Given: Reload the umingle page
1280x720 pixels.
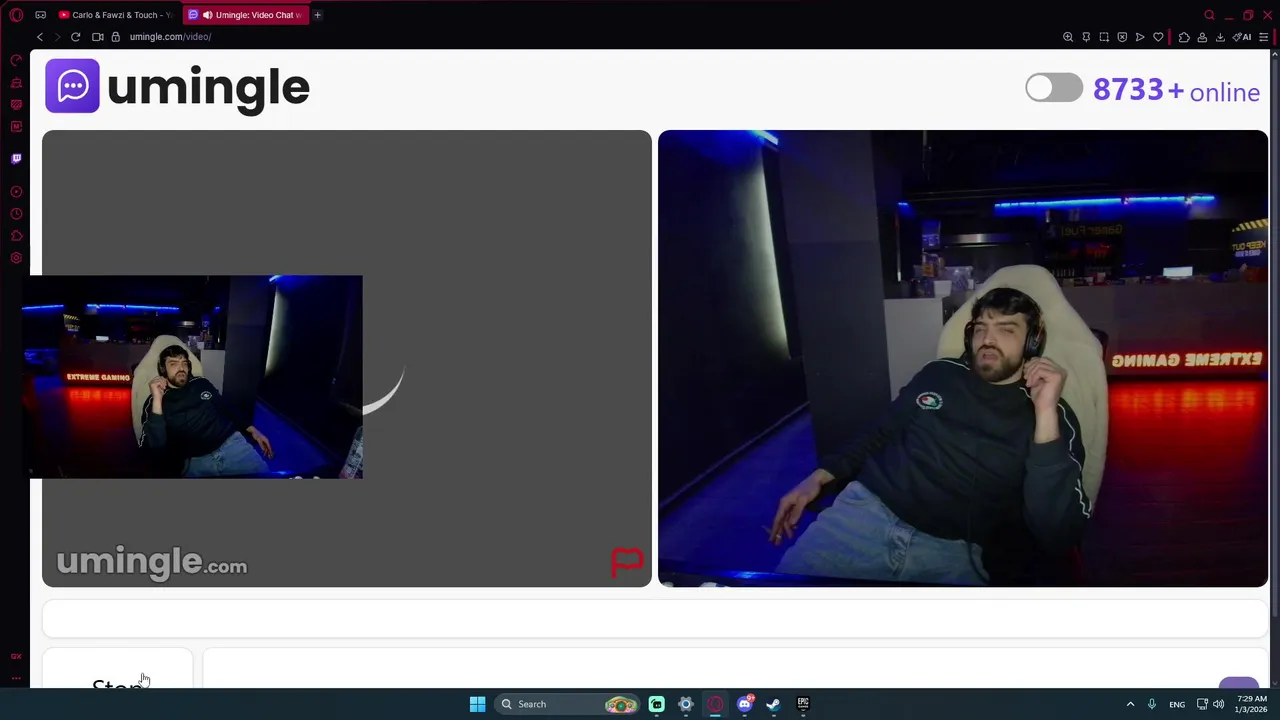Looking at the screenshot, I should pyautogui.click(x=75, y=37).
